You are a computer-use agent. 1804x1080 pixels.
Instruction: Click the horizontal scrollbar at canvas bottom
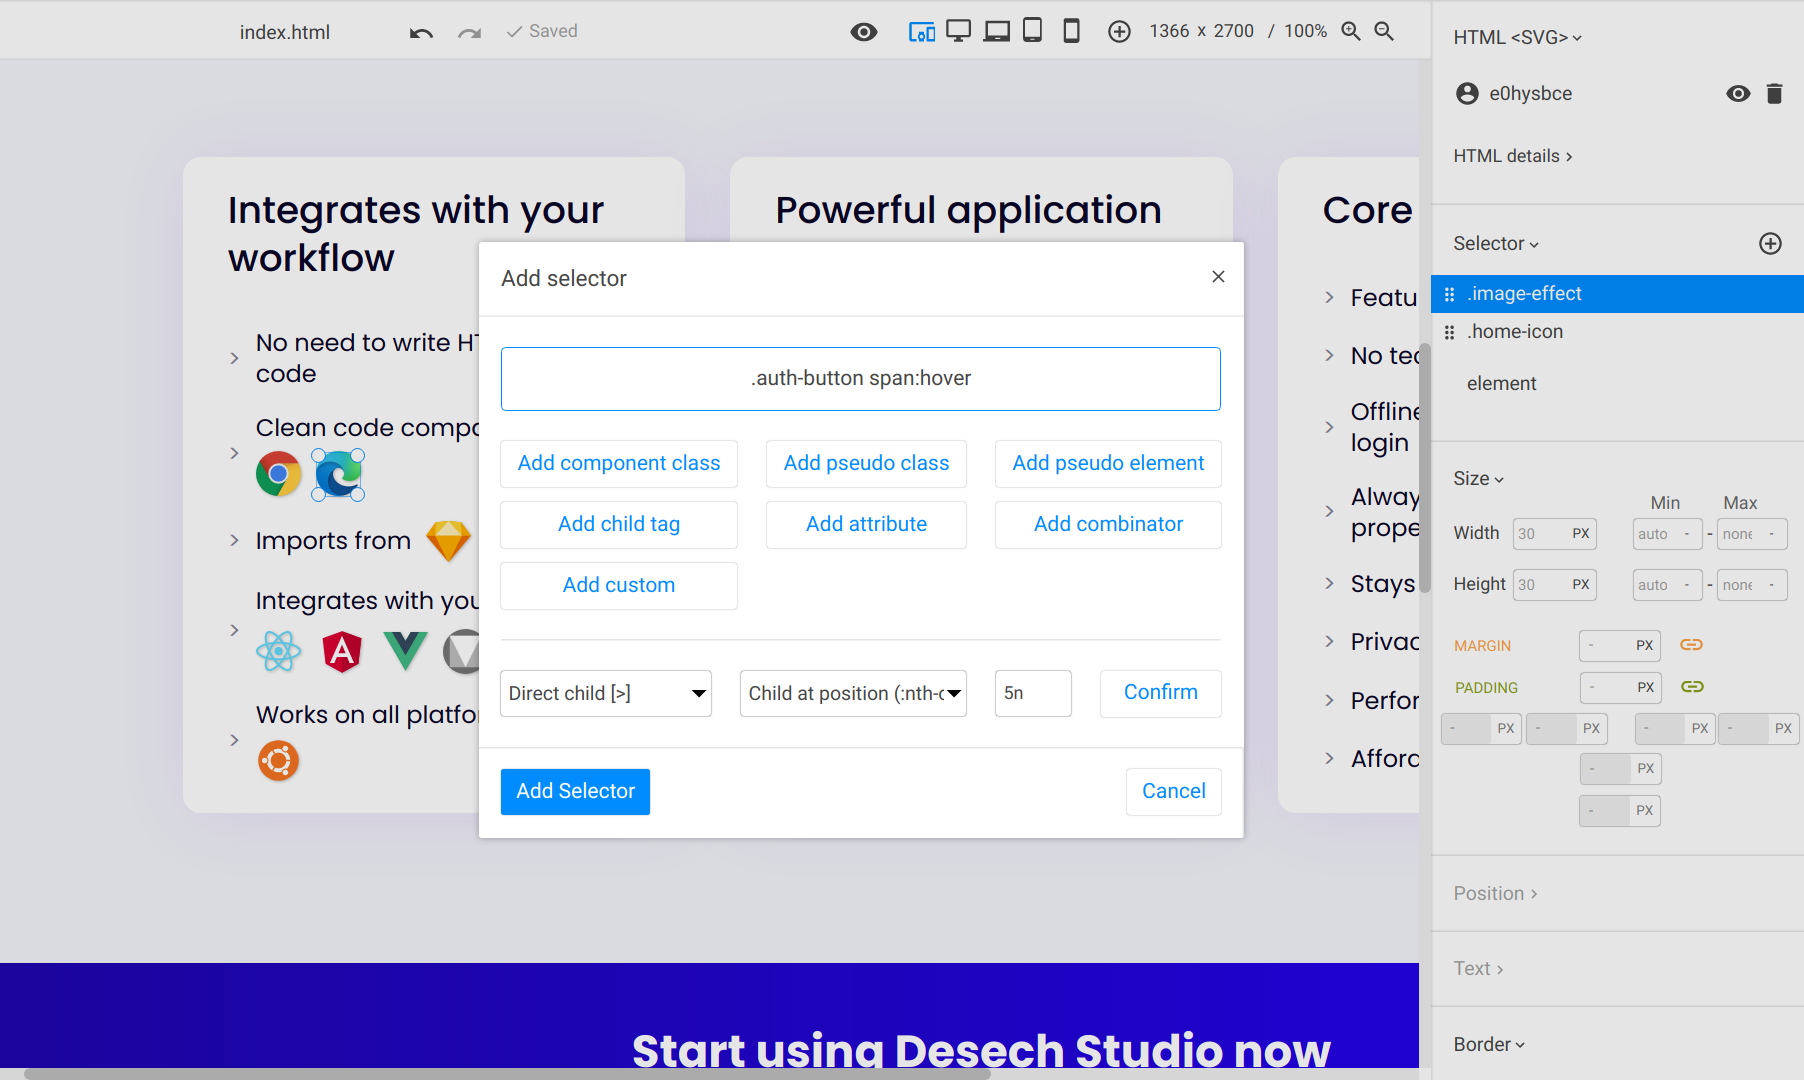click(508, 1074)
